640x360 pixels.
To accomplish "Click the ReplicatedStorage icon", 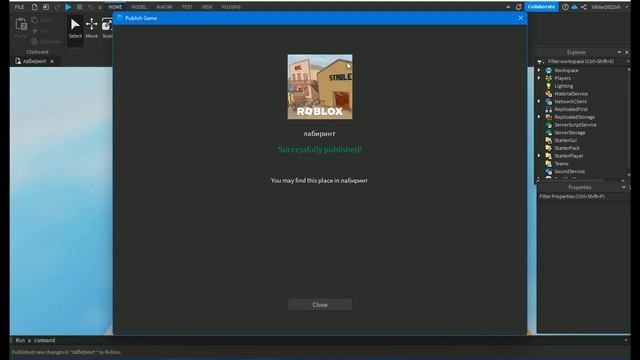I will [x=549, y=117].
